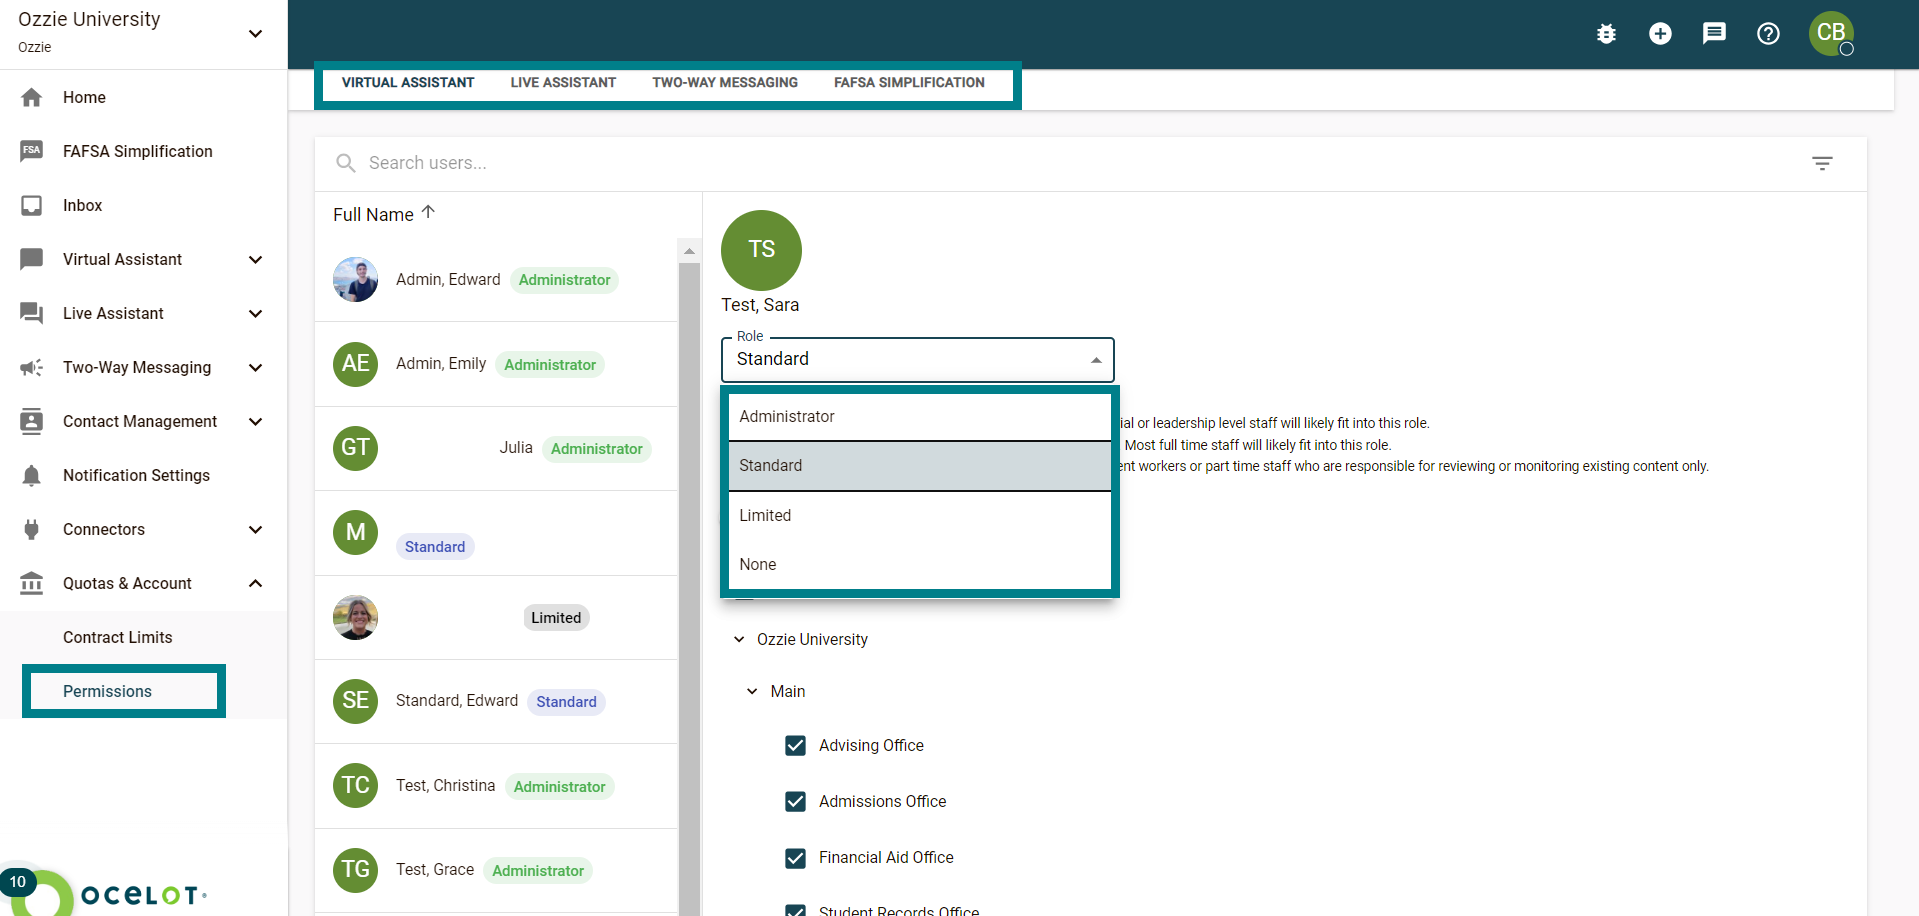Uncheck the Advising Office checkbox

pyautogui.click(x=795, y=745)
